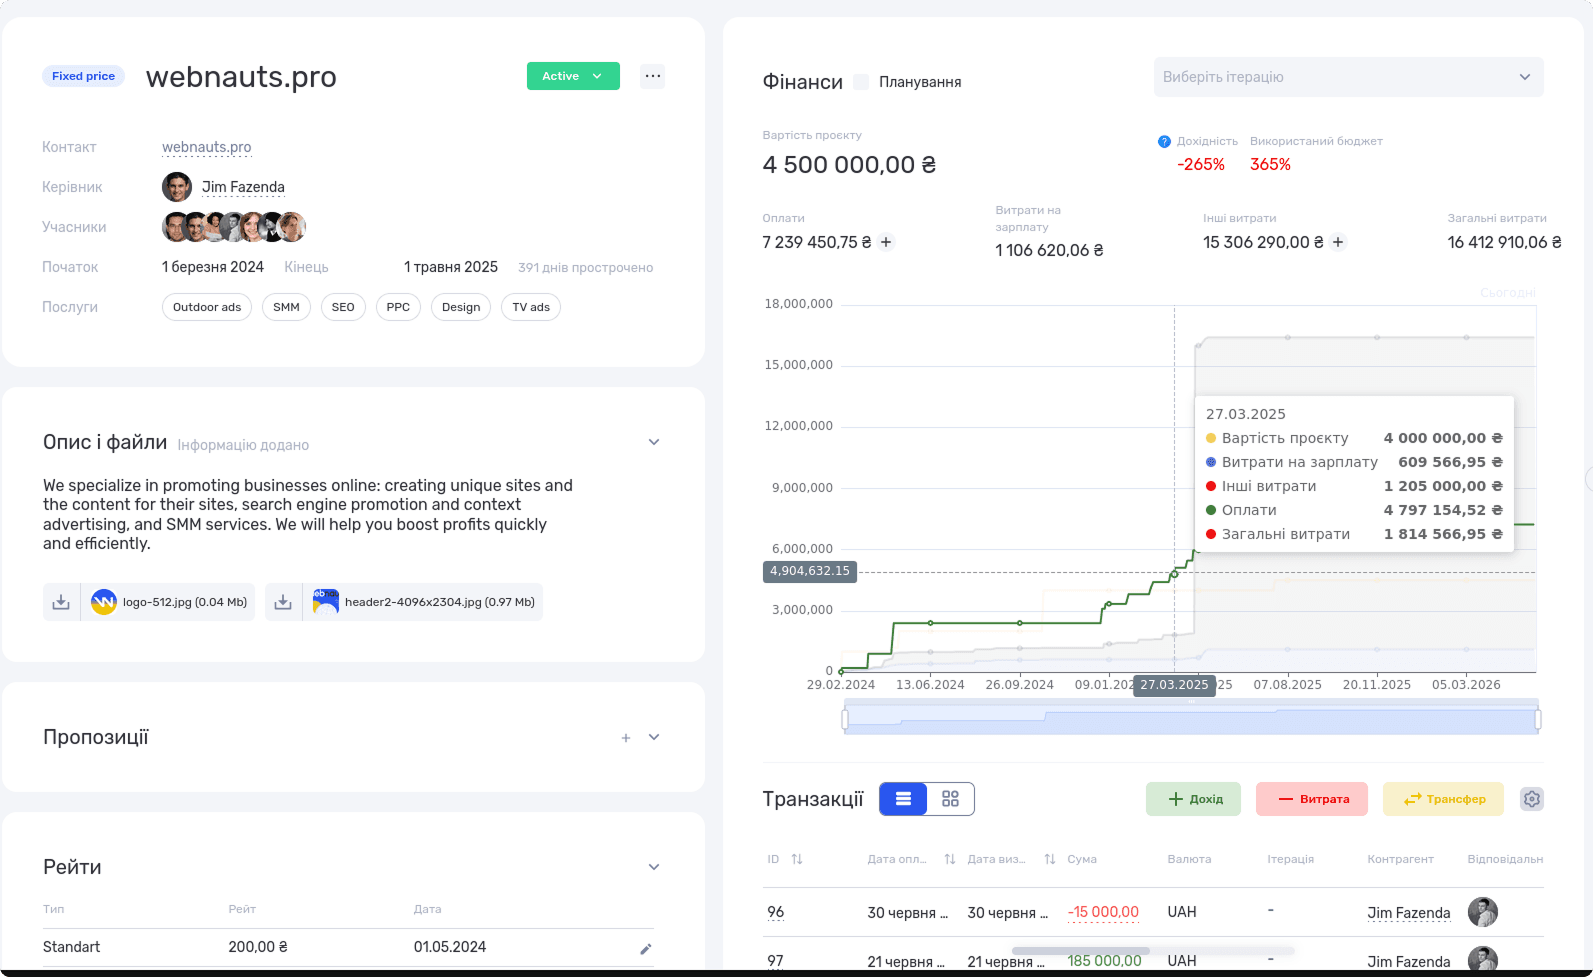Click the 200,00 ₴ rate value
Image resolution: width=1593 pixels, height=977 pixels.
(258, 947)
